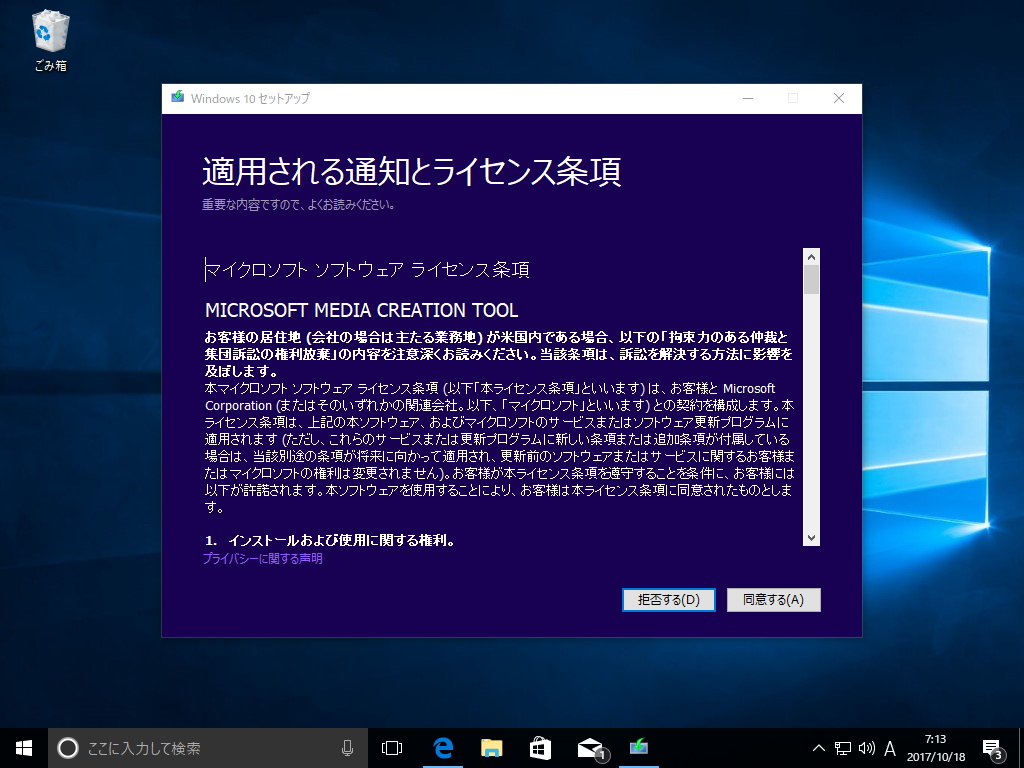Launch the Microsoft Store taskbar icon

point(539,746)
